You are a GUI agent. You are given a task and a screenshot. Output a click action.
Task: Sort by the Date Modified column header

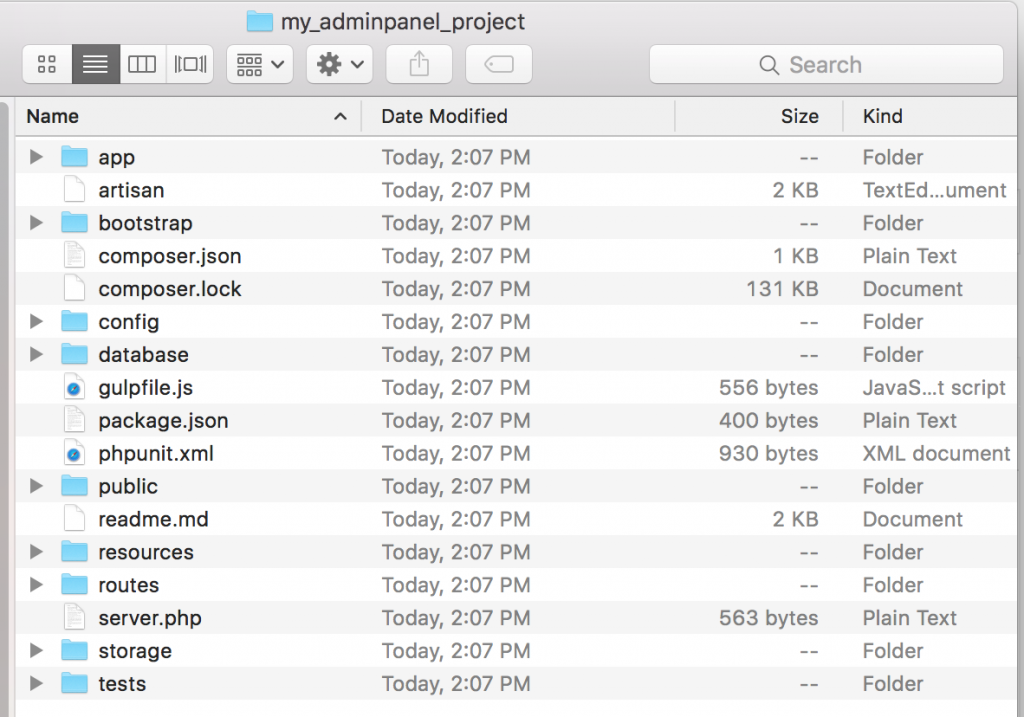[x=518, y=116]
